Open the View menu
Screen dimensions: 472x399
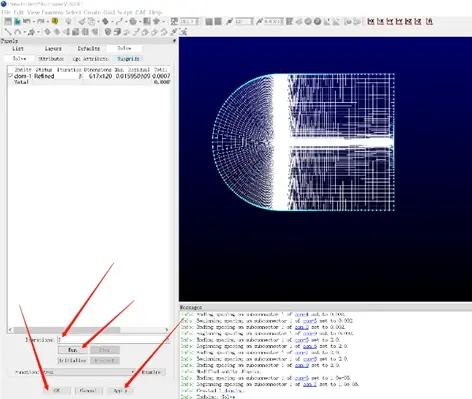tap(33, 12)
